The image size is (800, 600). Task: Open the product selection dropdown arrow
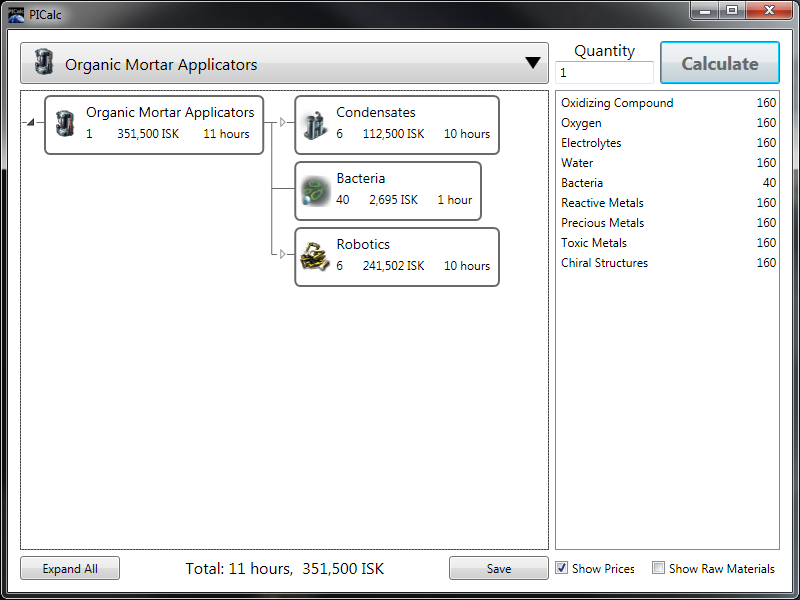tap(533, 64)
